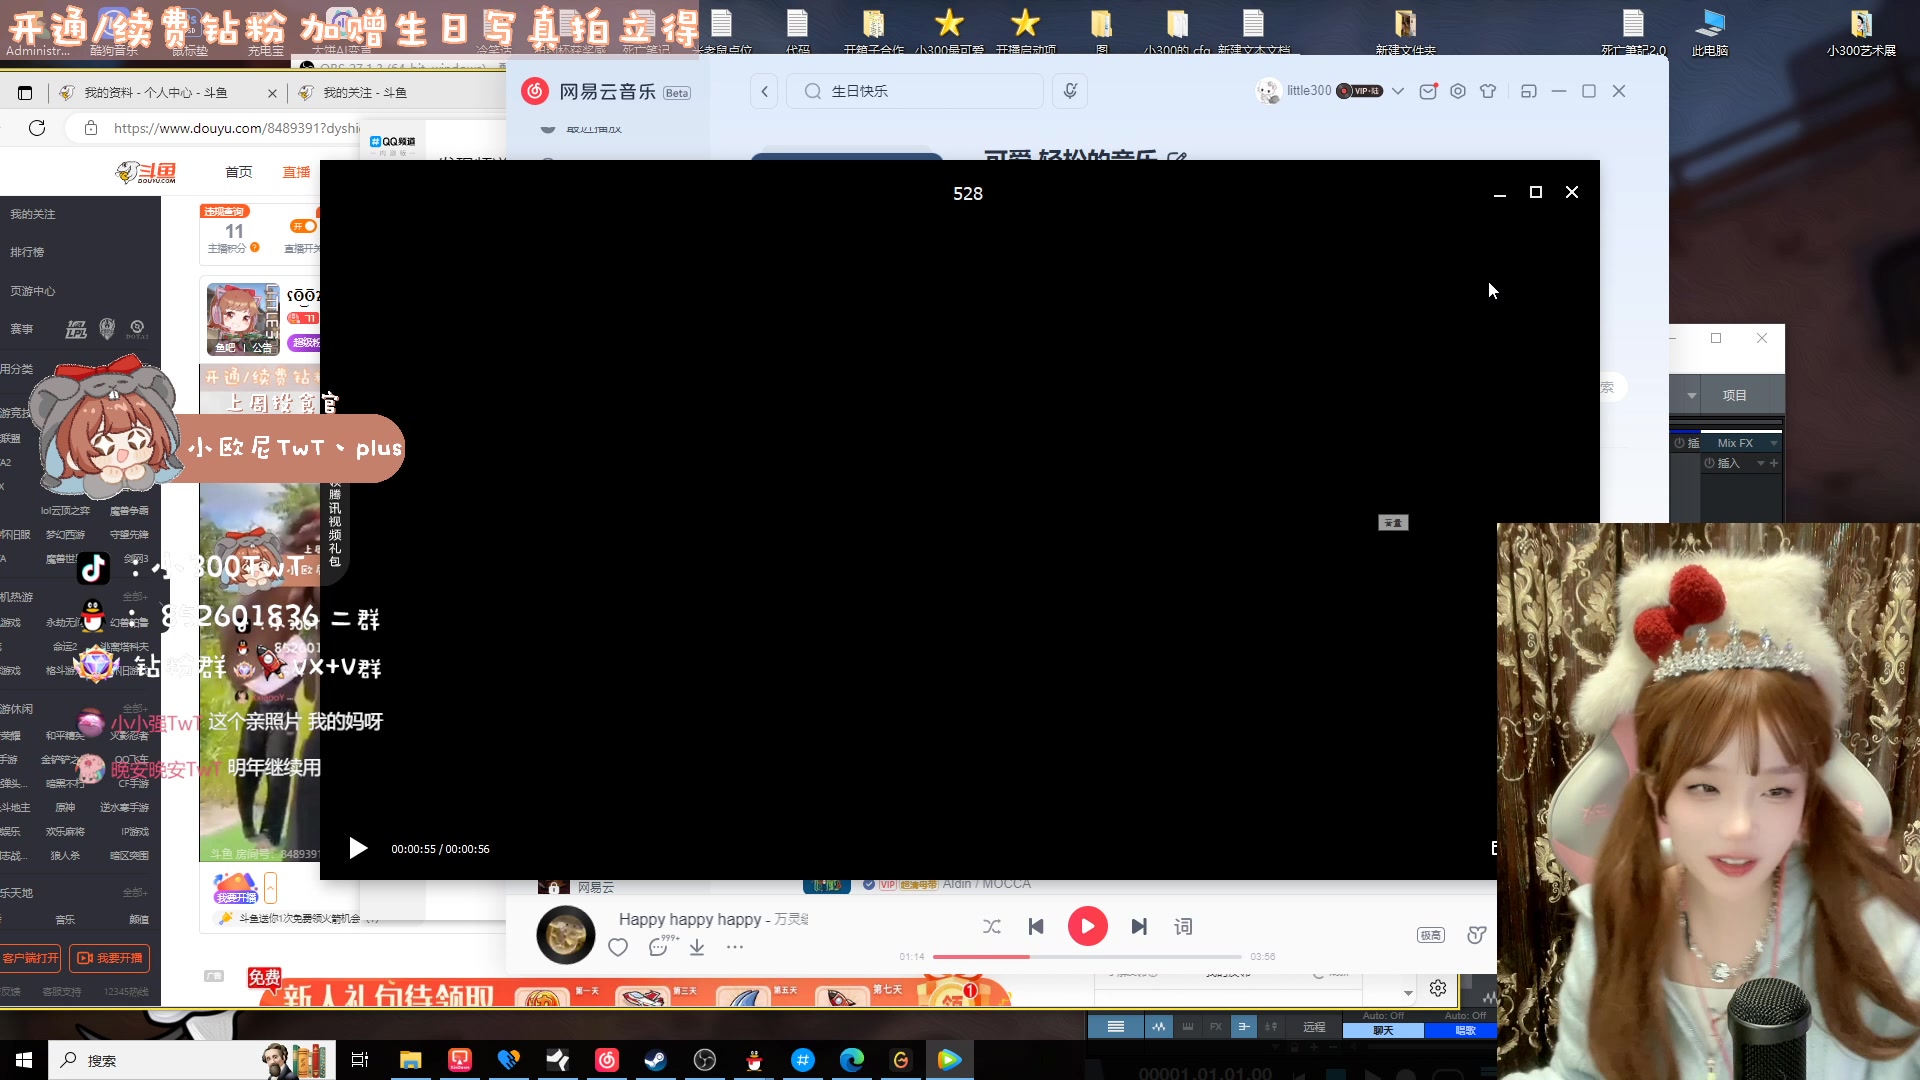Screen dimensions: 1920x1080
Task: Open 页游中心 in Douyu sidebar
Action: tap(33, 291)
